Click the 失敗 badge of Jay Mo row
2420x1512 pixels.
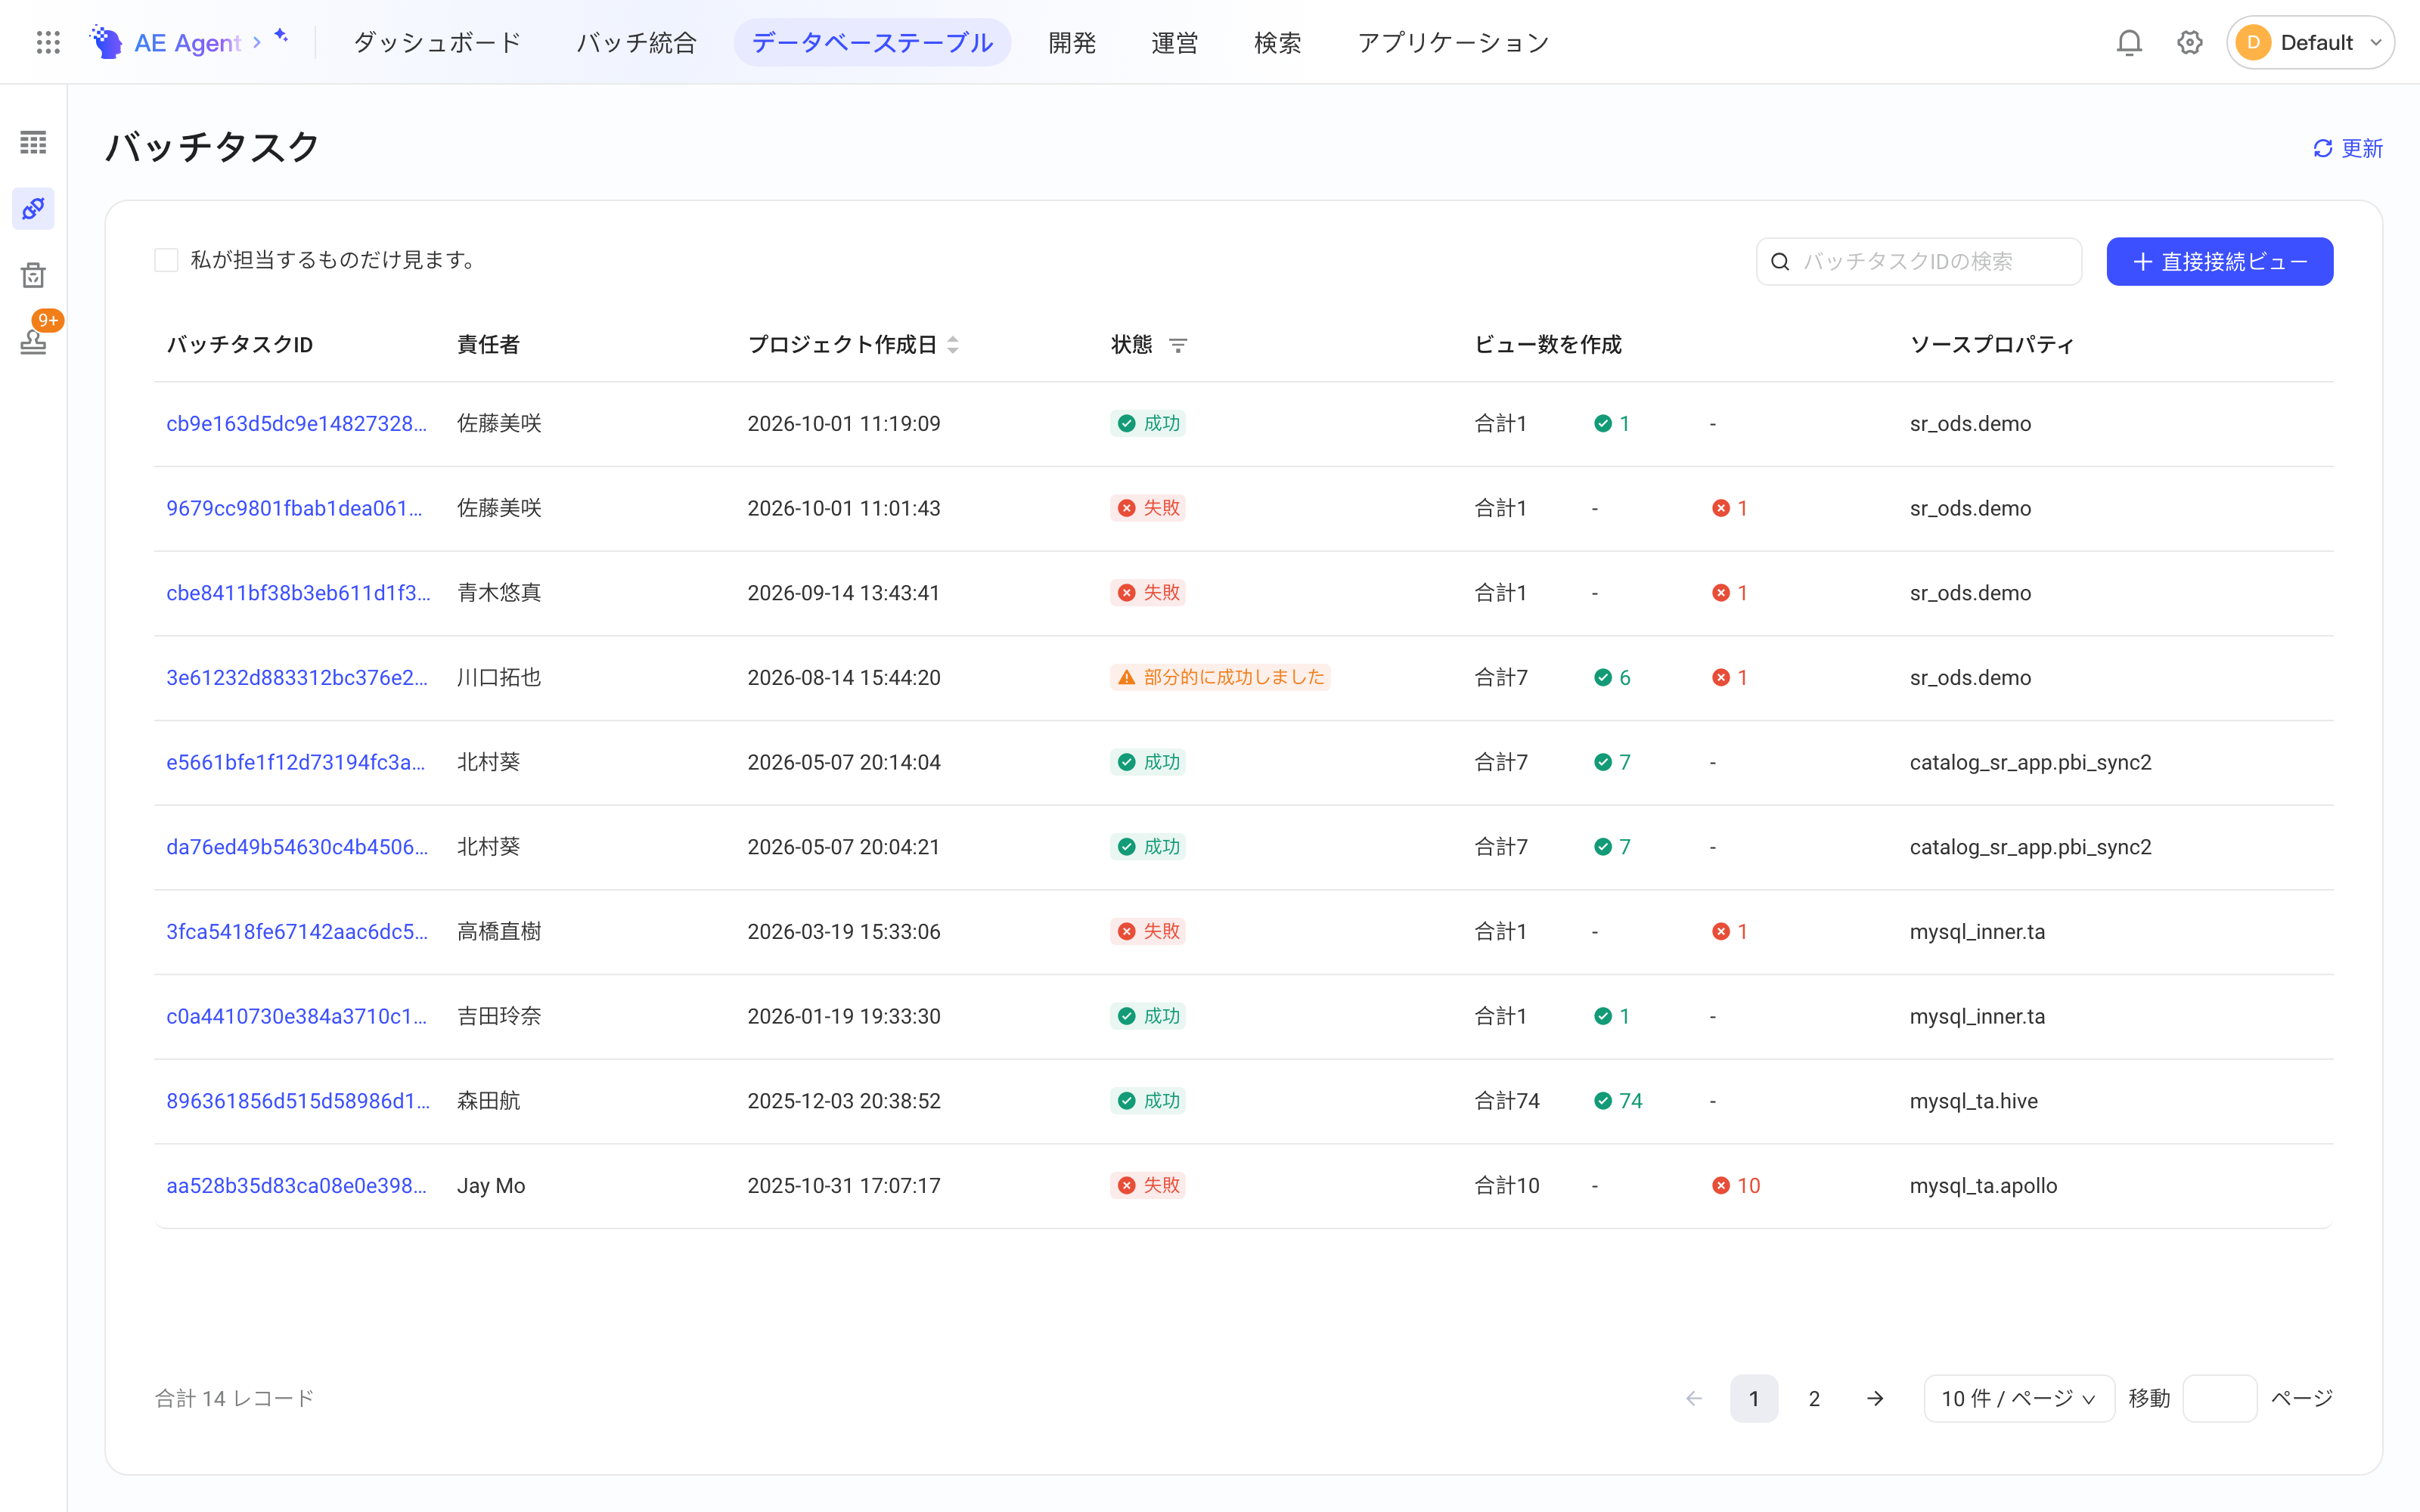click(1148, 1186)
